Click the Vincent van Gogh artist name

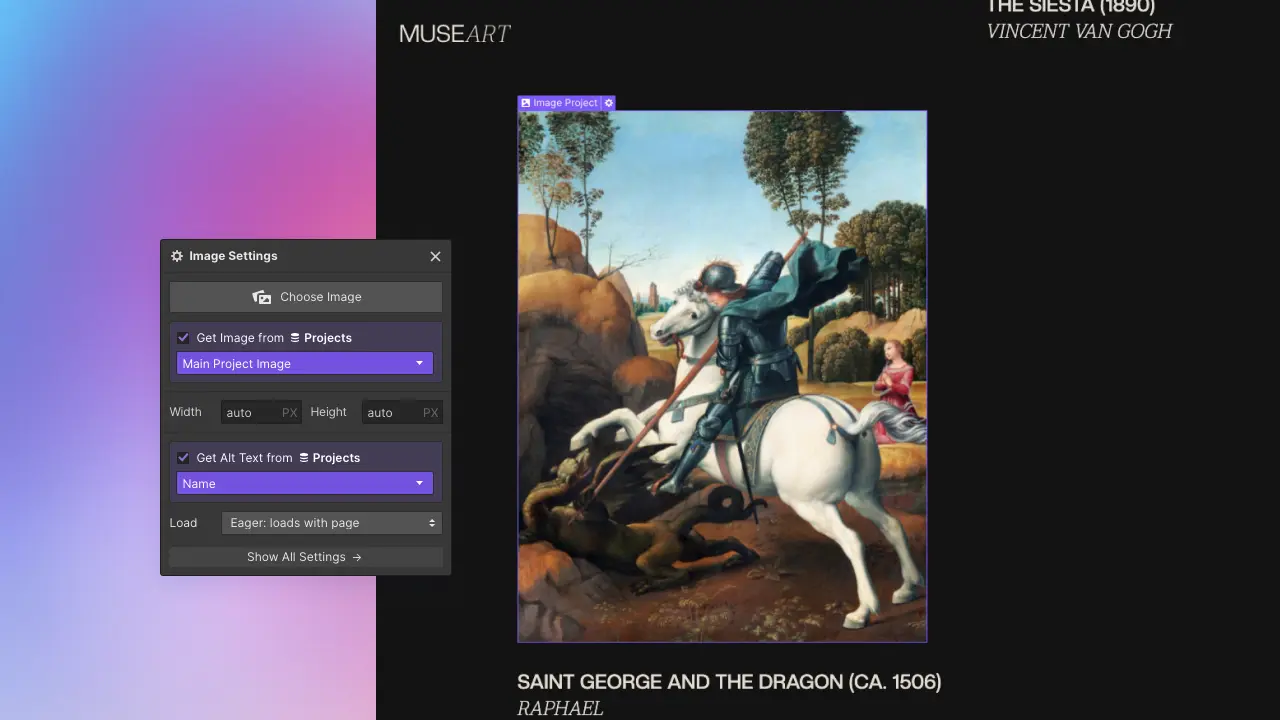point(1079,31)
